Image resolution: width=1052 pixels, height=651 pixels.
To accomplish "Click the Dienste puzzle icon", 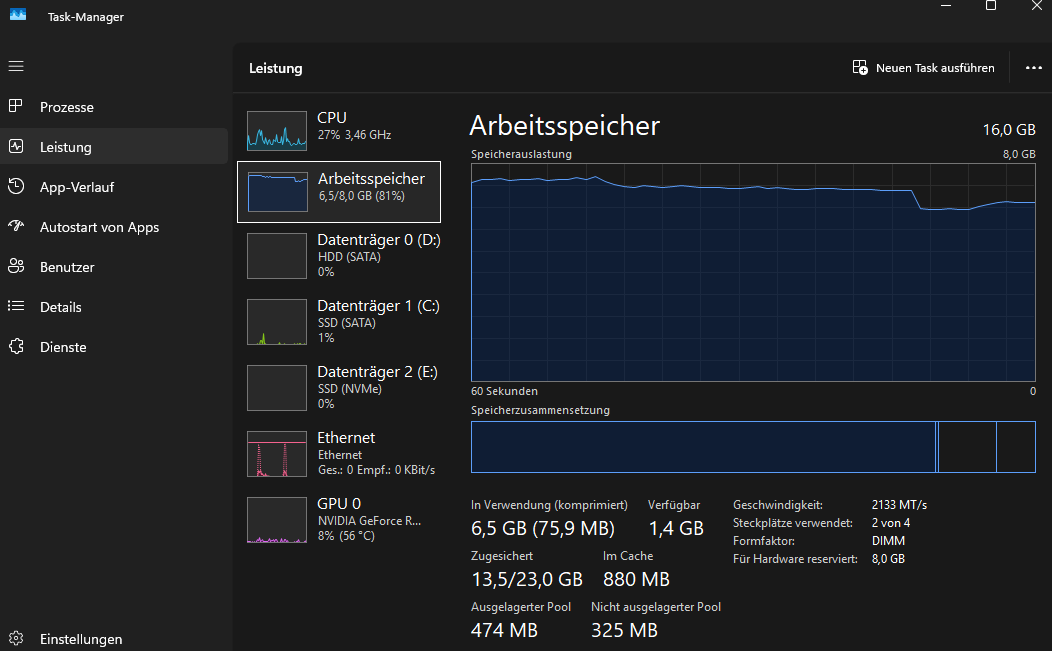I will 16,346.
